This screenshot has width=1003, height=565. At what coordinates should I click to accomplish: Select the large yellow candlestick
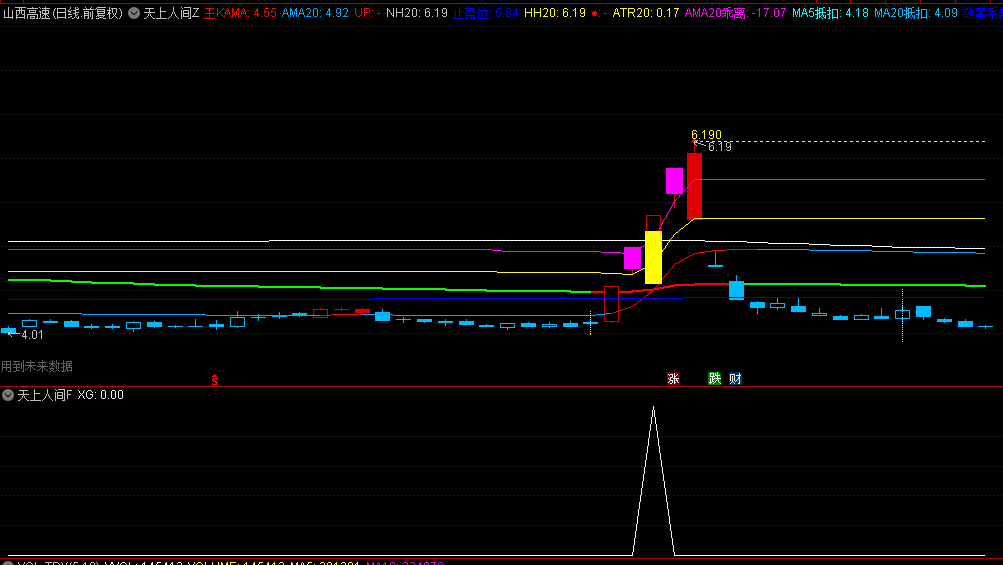[x=653, y=257]
